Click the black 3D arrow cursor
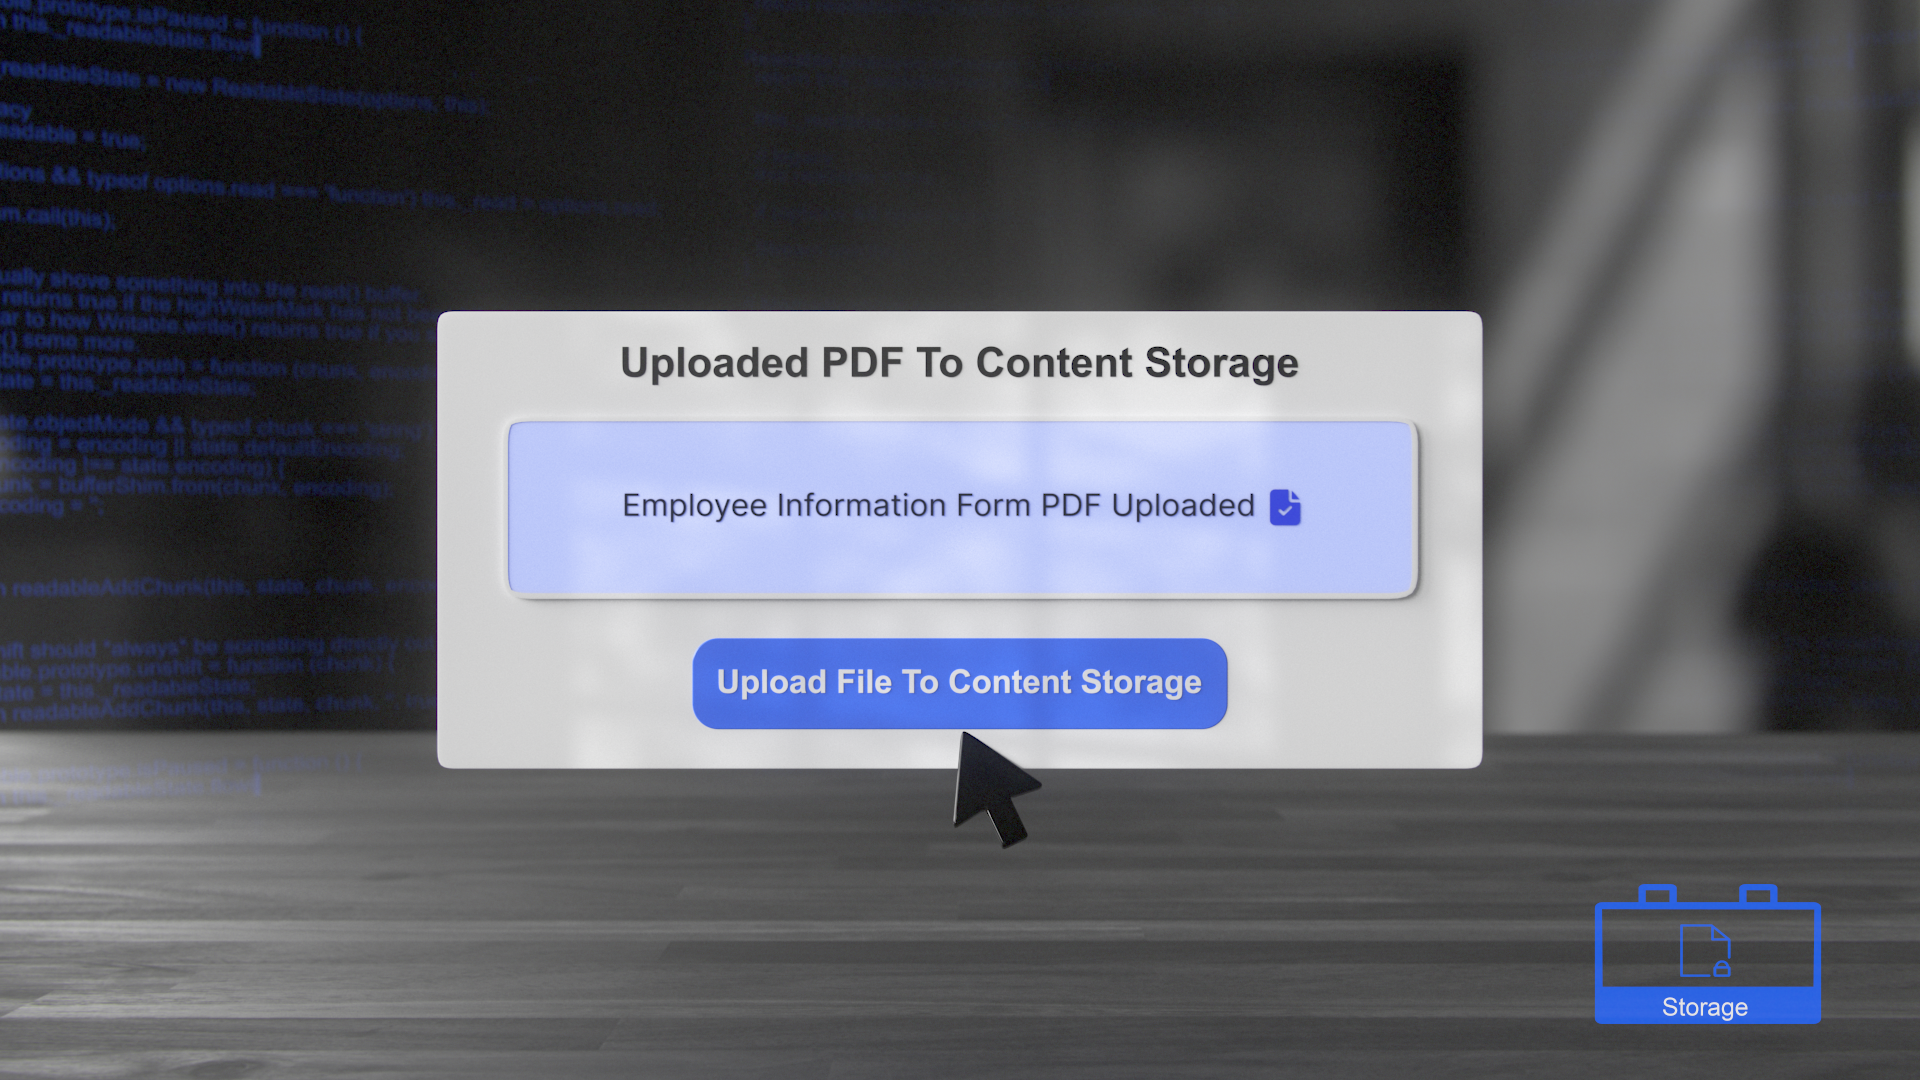The image size is (1920, 1080). pyautogui.click(x=993, y=789)
